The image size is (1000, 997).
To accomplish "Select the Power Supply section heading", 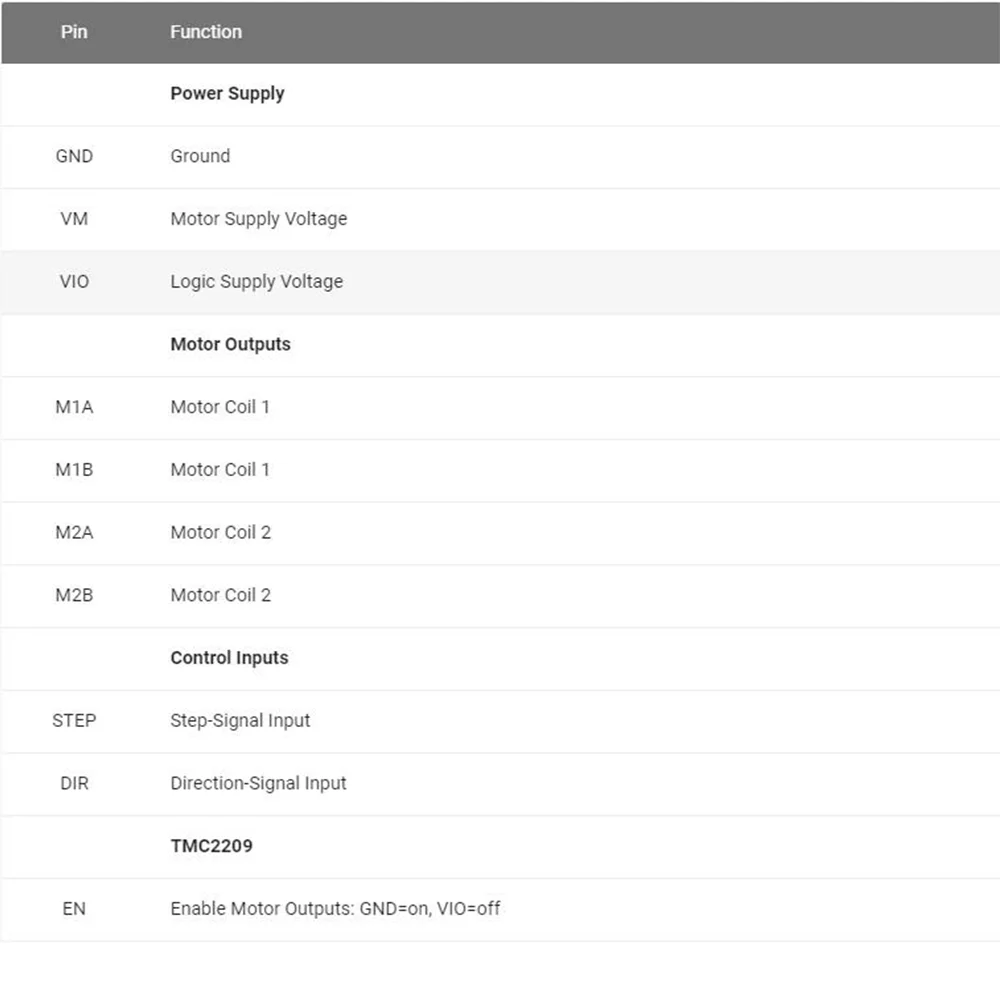I will tap(227, 94).
